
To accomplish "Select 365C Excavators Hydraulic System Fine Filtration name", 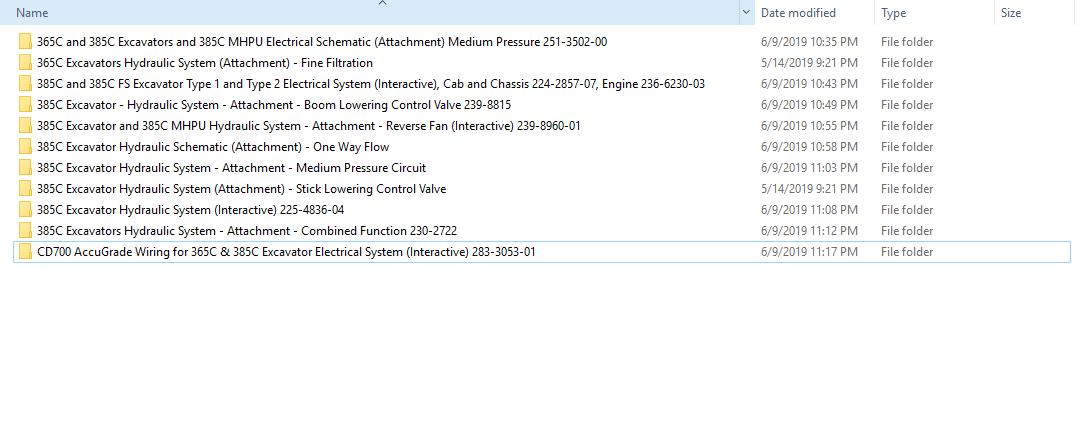I will point(205,62).
